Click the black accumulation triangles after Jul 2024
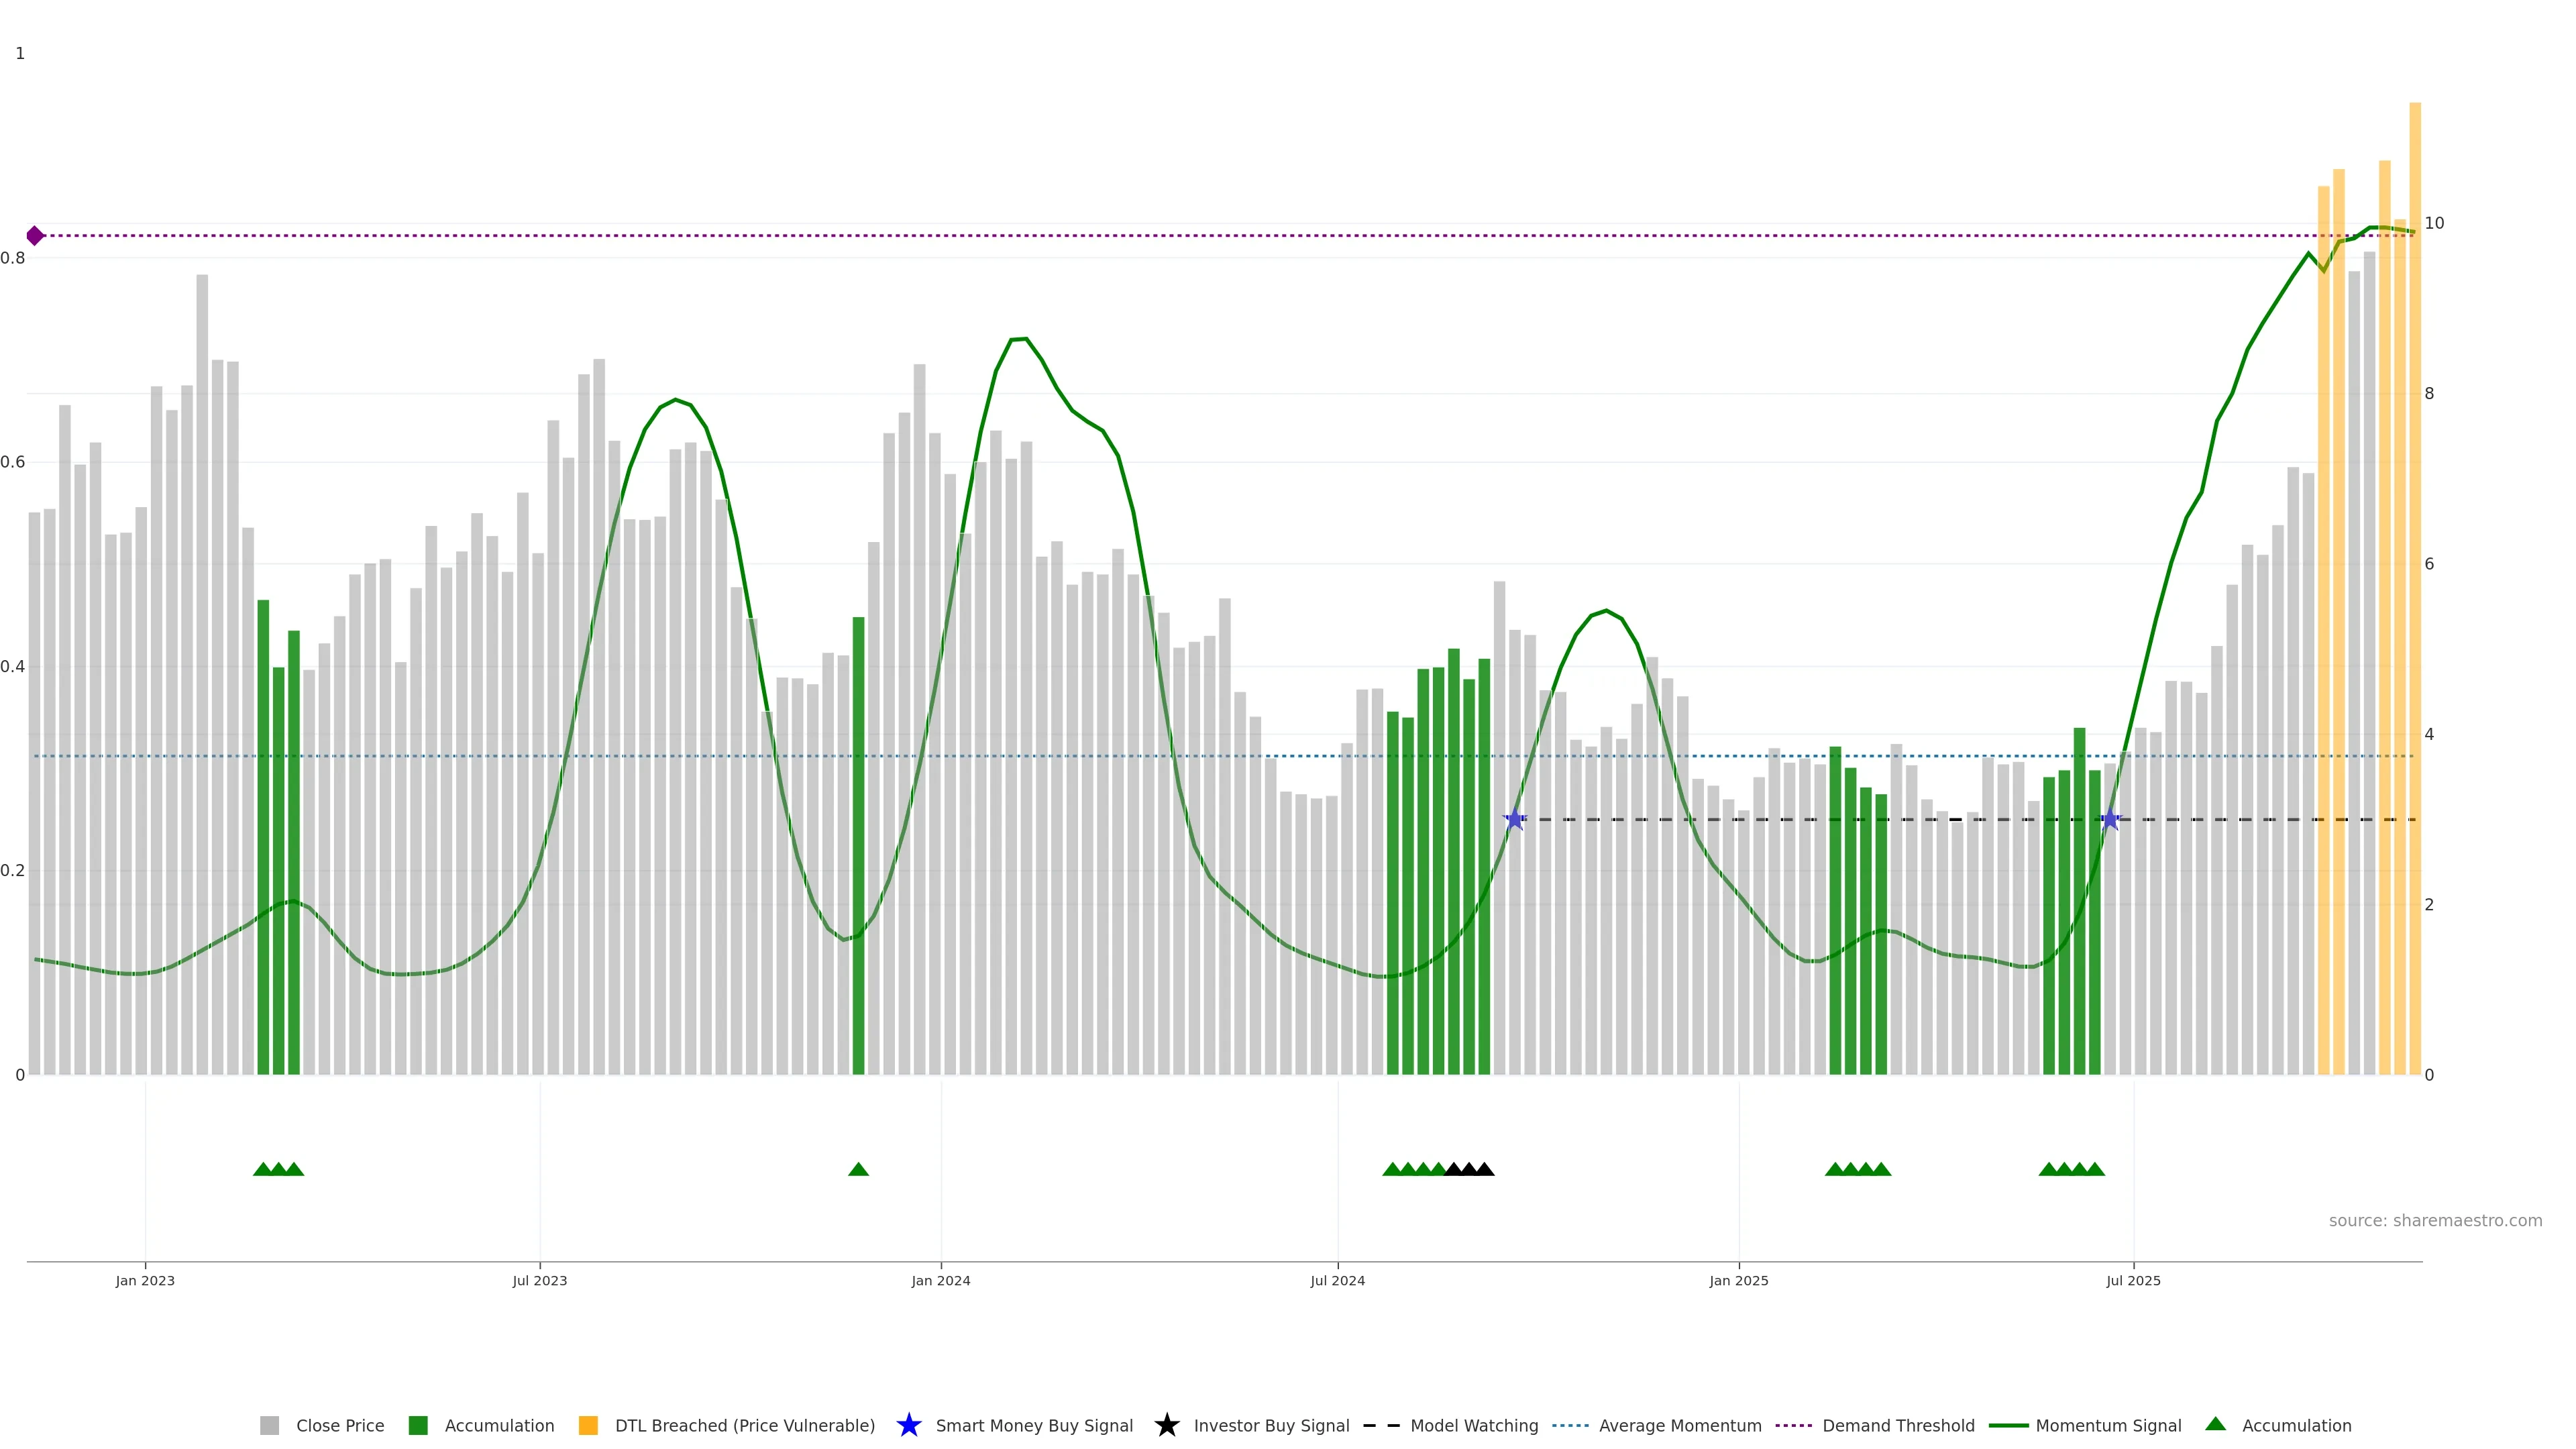 (1469, 1169)
